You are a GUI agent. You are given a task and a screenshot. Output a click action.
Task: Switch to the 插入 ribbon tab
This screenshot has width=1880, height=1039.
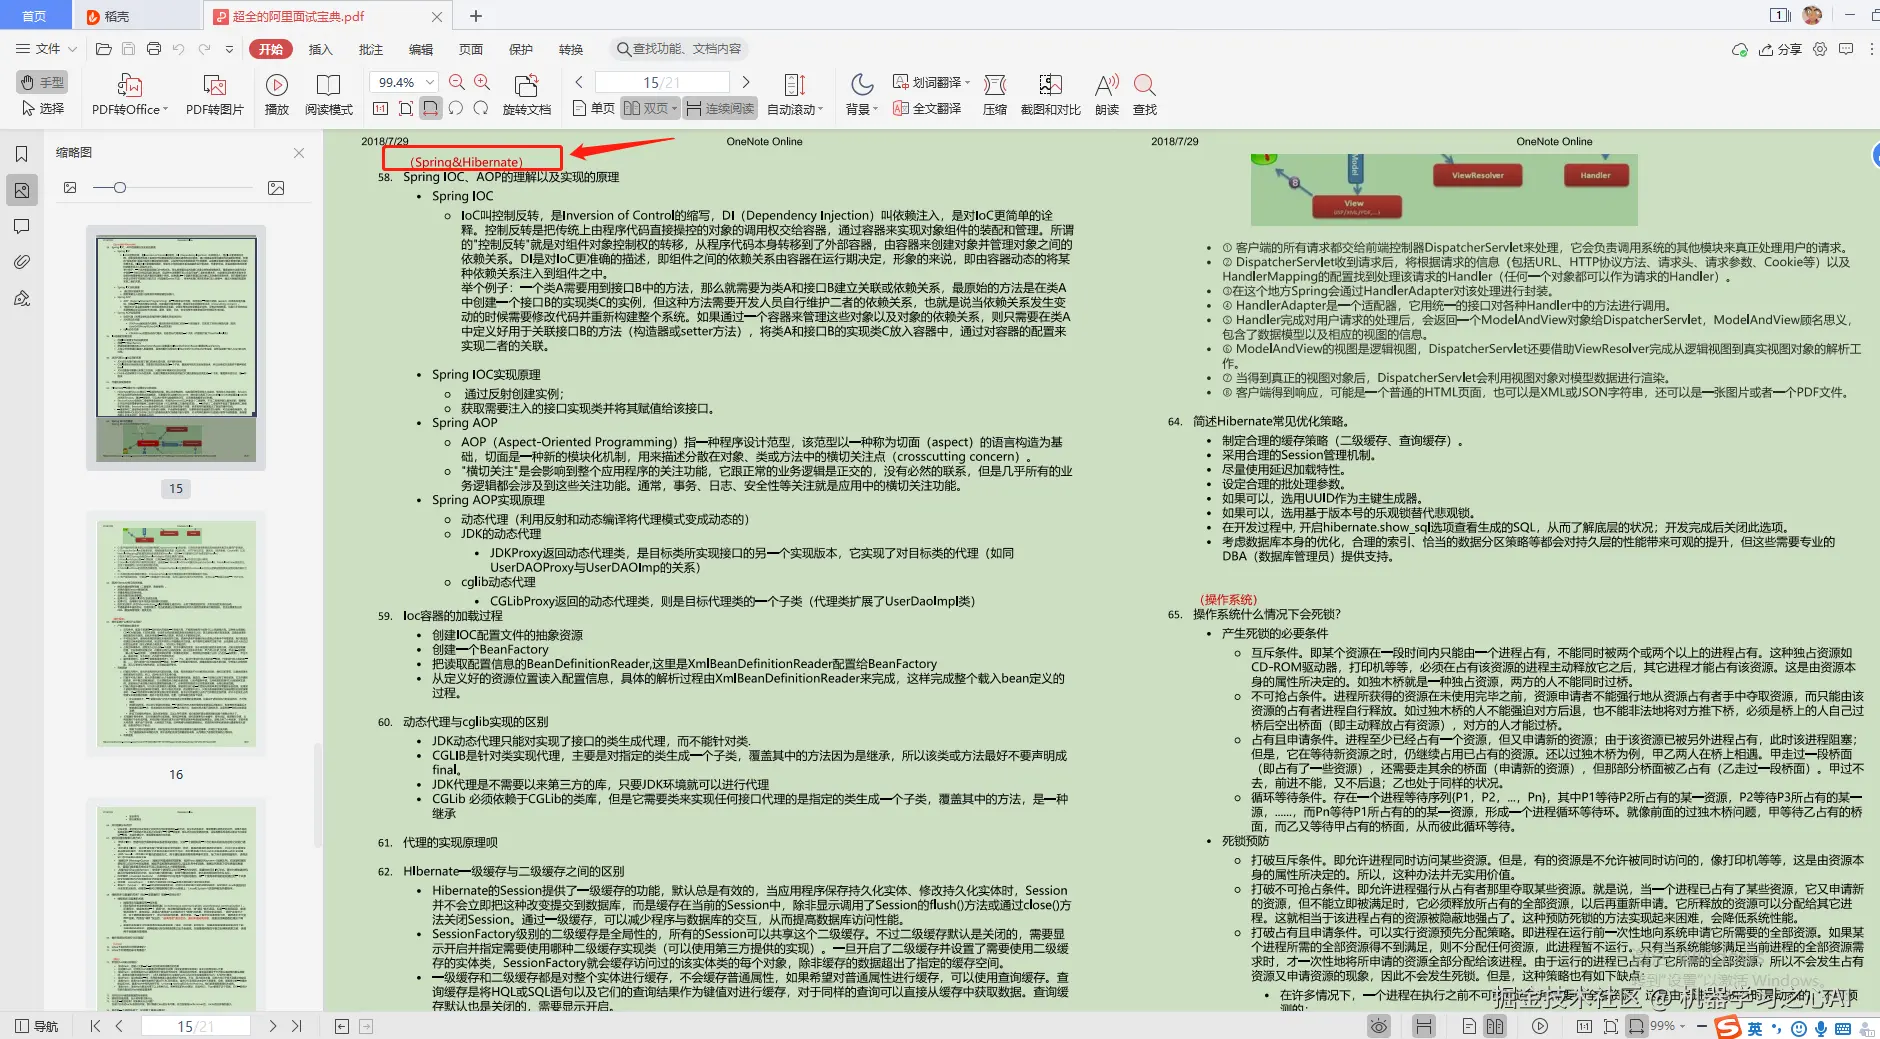(320, 48)
